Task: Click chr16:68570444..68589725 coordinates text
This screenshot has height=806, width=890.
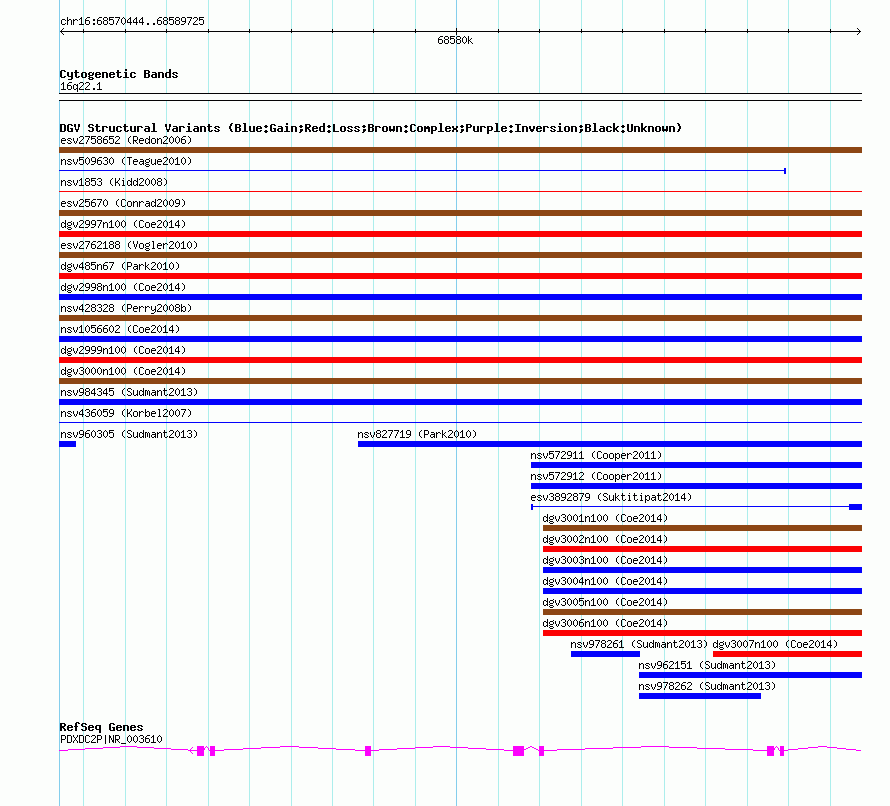Action: coord(132,21)
